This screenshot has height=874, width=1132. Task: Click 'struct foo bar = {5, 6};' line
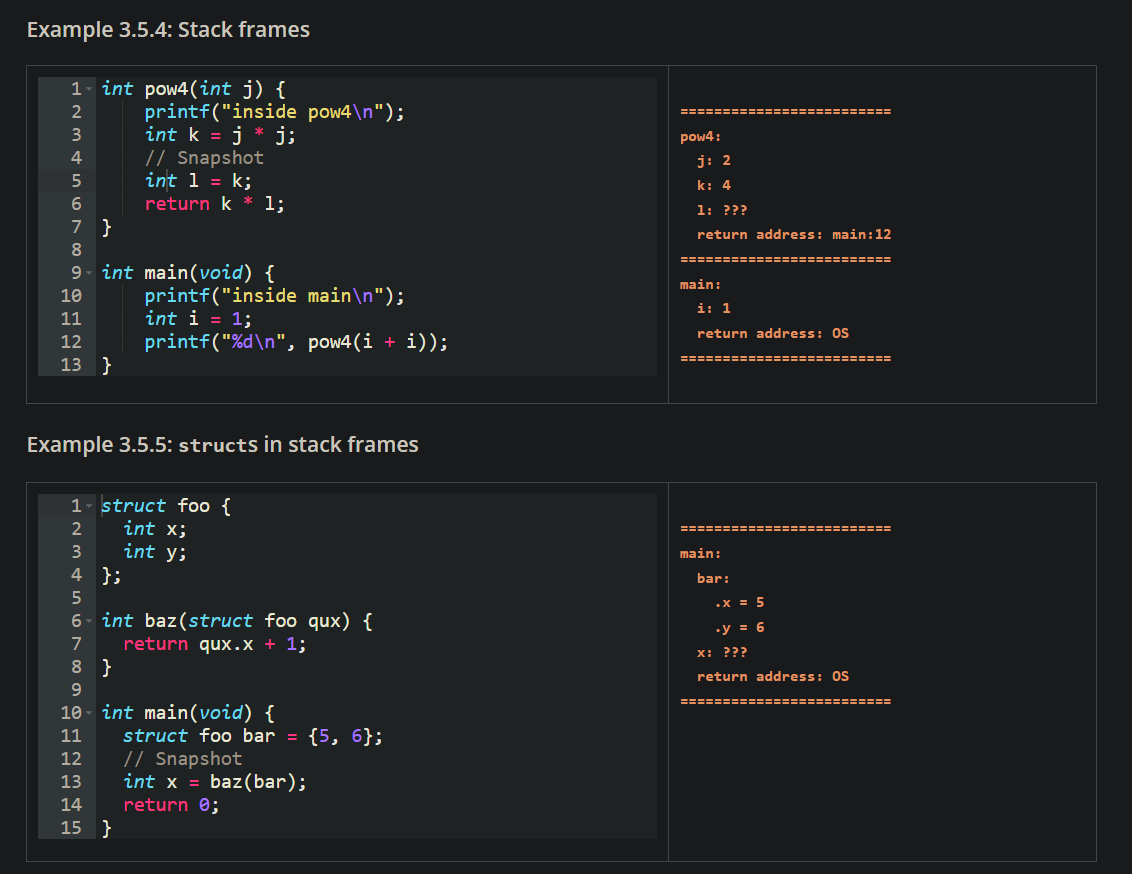point(252,736)
